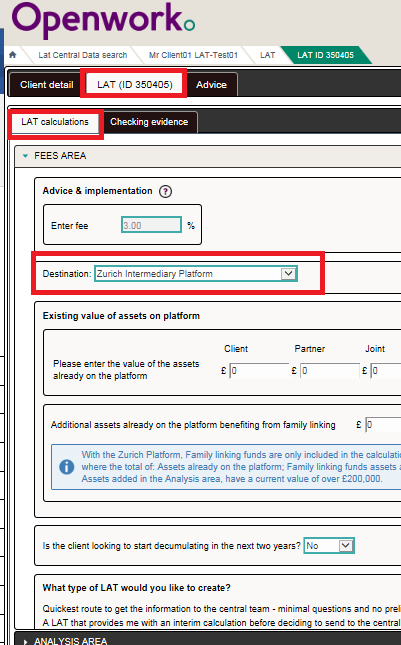Go to the home icon in breadcrumb
This screenshot has width=401, height=645.
[x=13, y=55]
